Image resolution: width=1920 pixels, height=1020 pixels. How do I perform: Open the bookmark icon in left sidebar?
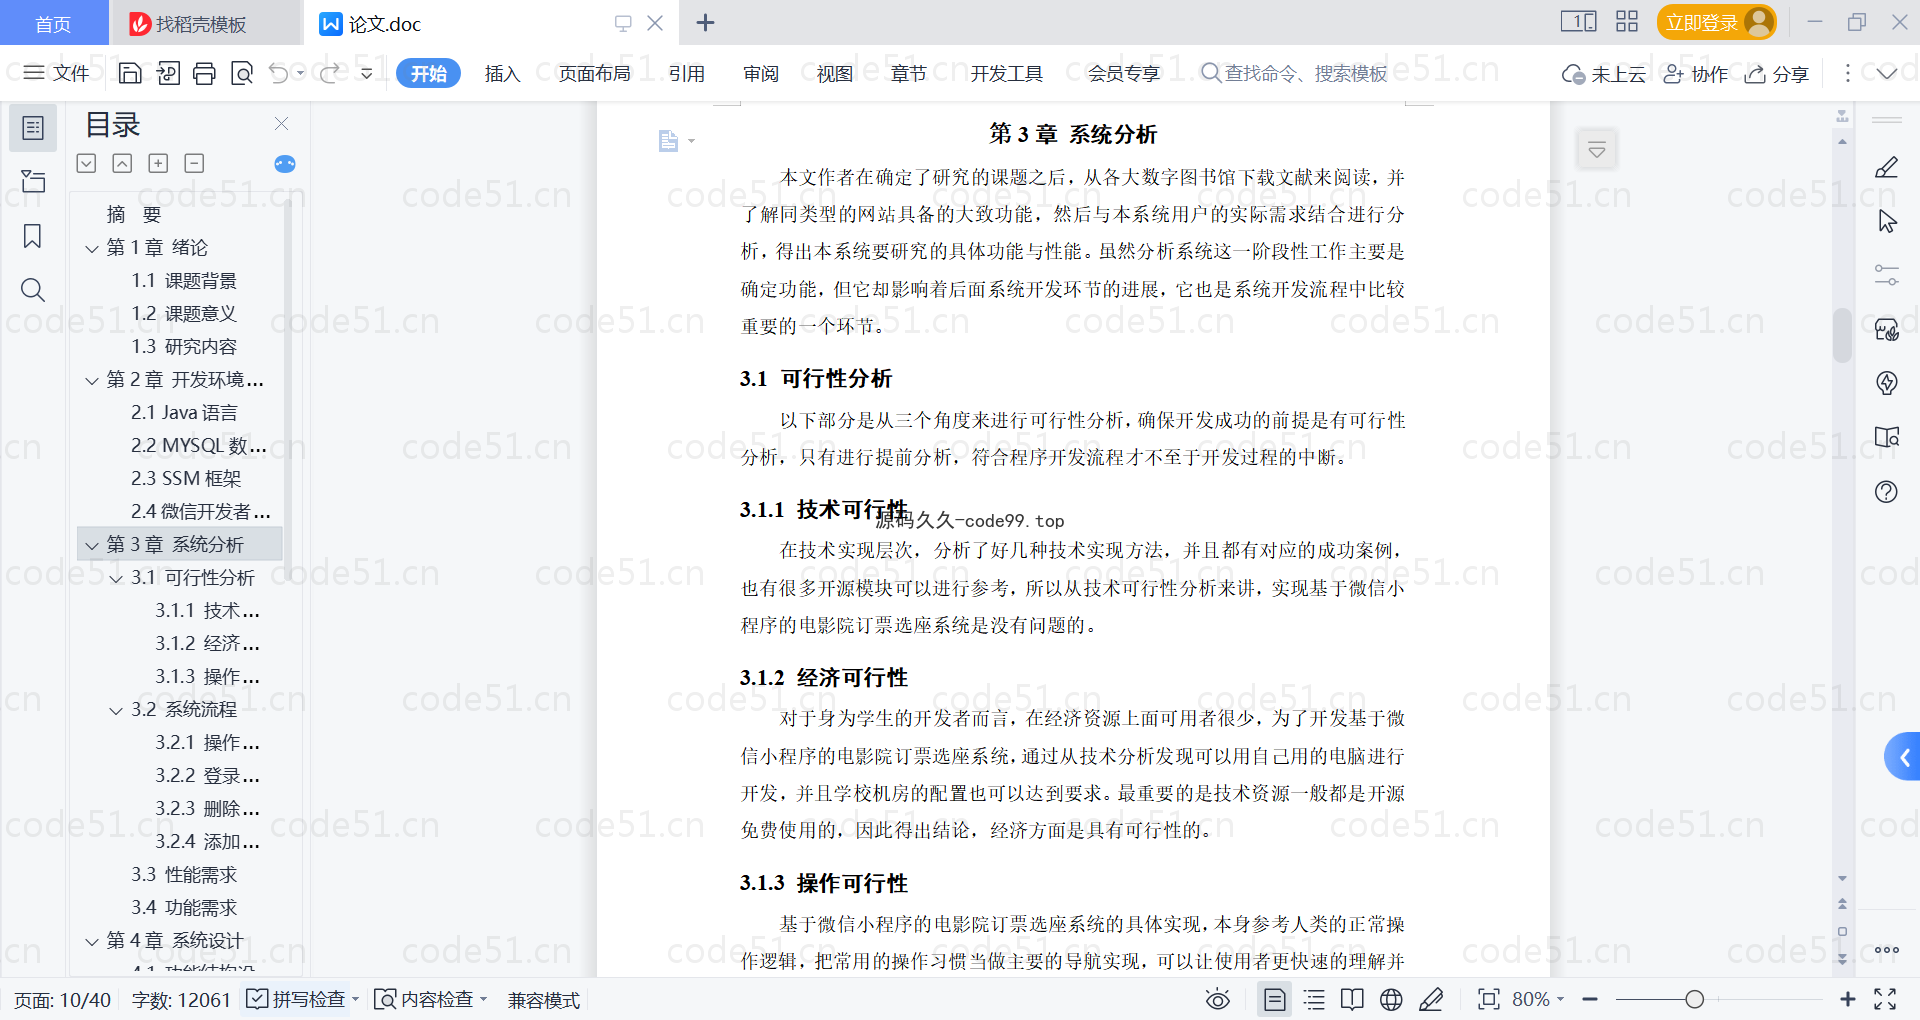tap(33, 236)
